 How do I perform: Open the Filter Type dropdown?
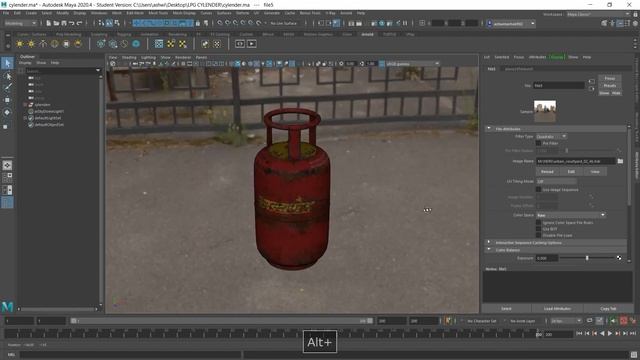[551, 137]
